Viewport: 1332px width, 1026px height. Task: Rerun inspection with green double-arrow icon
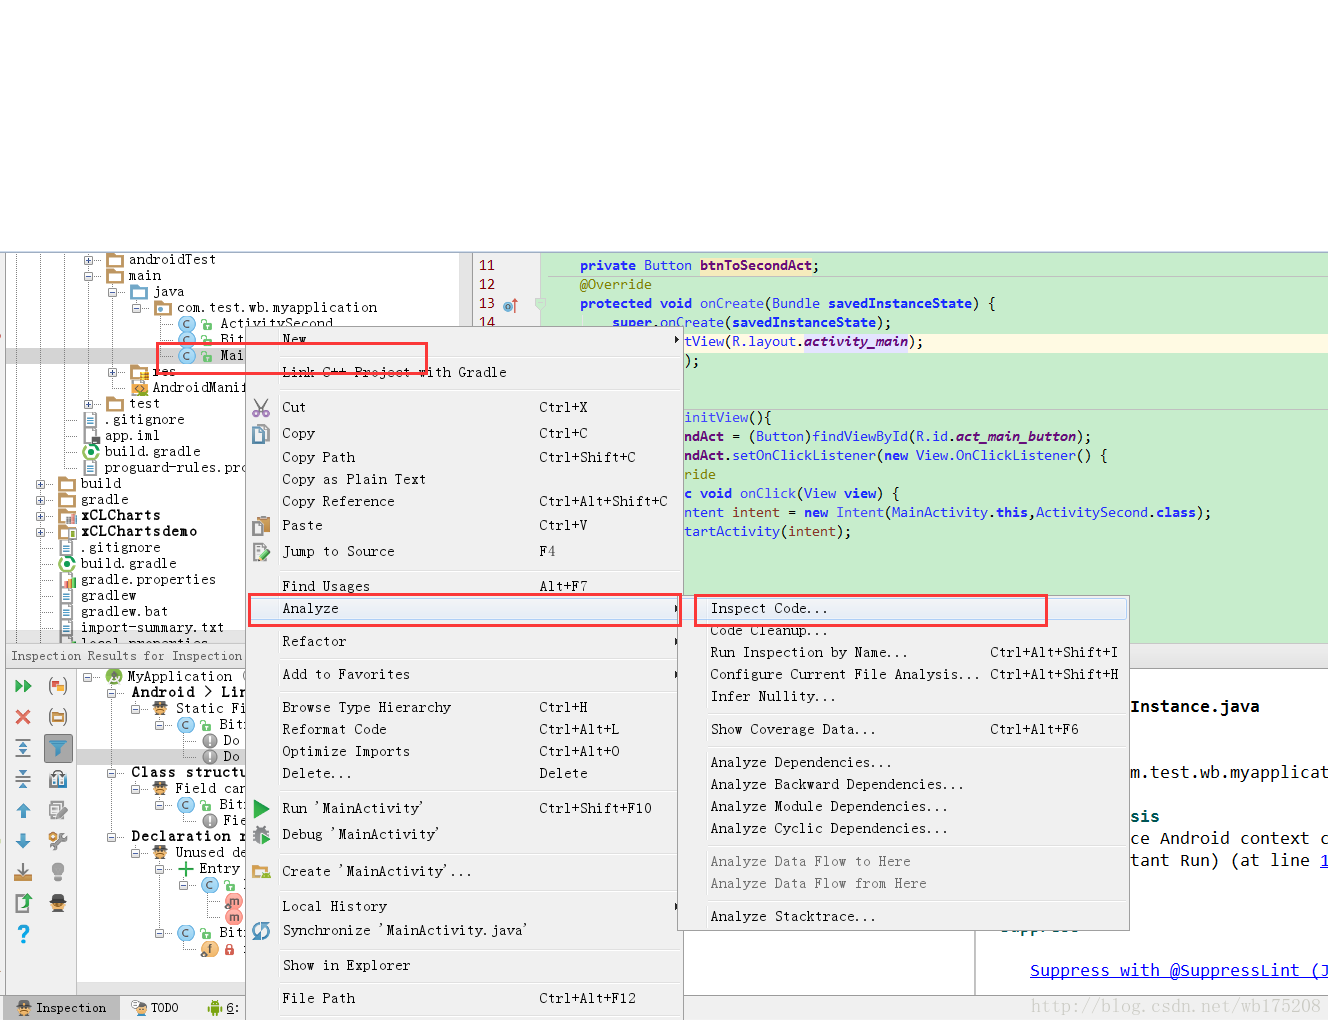pyautogui.click(x=24, y=686)
